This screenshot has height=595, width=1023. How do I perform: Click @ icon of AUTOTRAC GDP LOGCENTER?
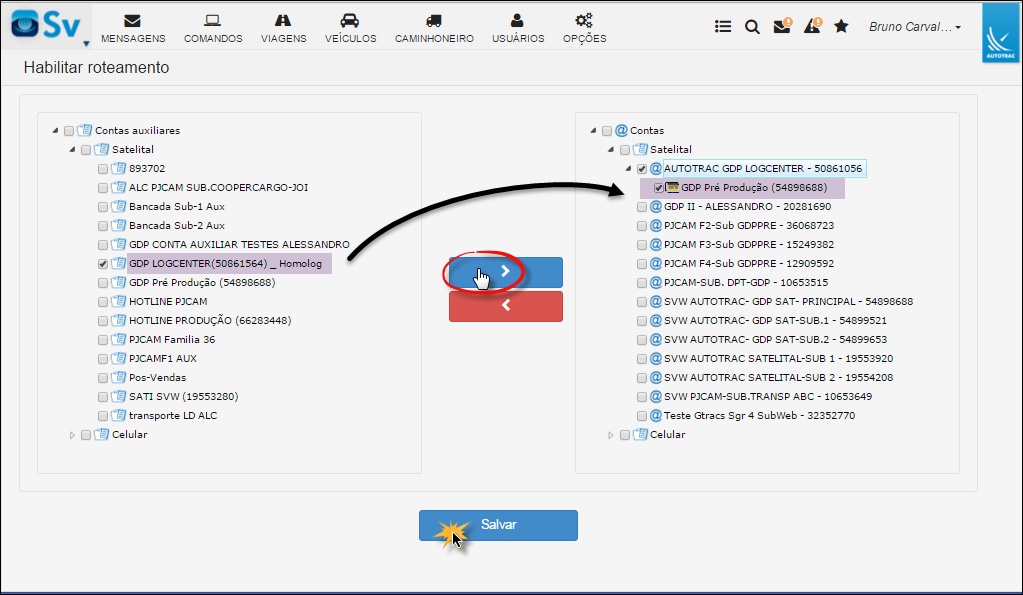pos(656,168)
